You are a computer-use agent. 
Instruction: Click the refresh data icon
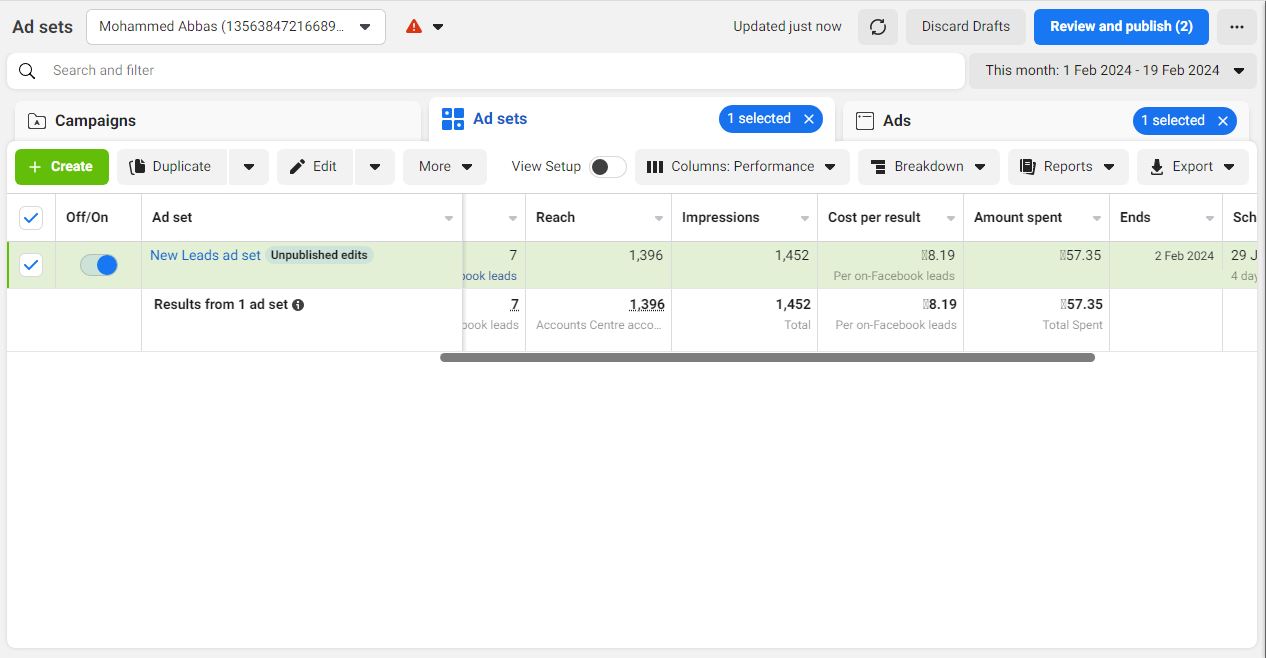878,27
